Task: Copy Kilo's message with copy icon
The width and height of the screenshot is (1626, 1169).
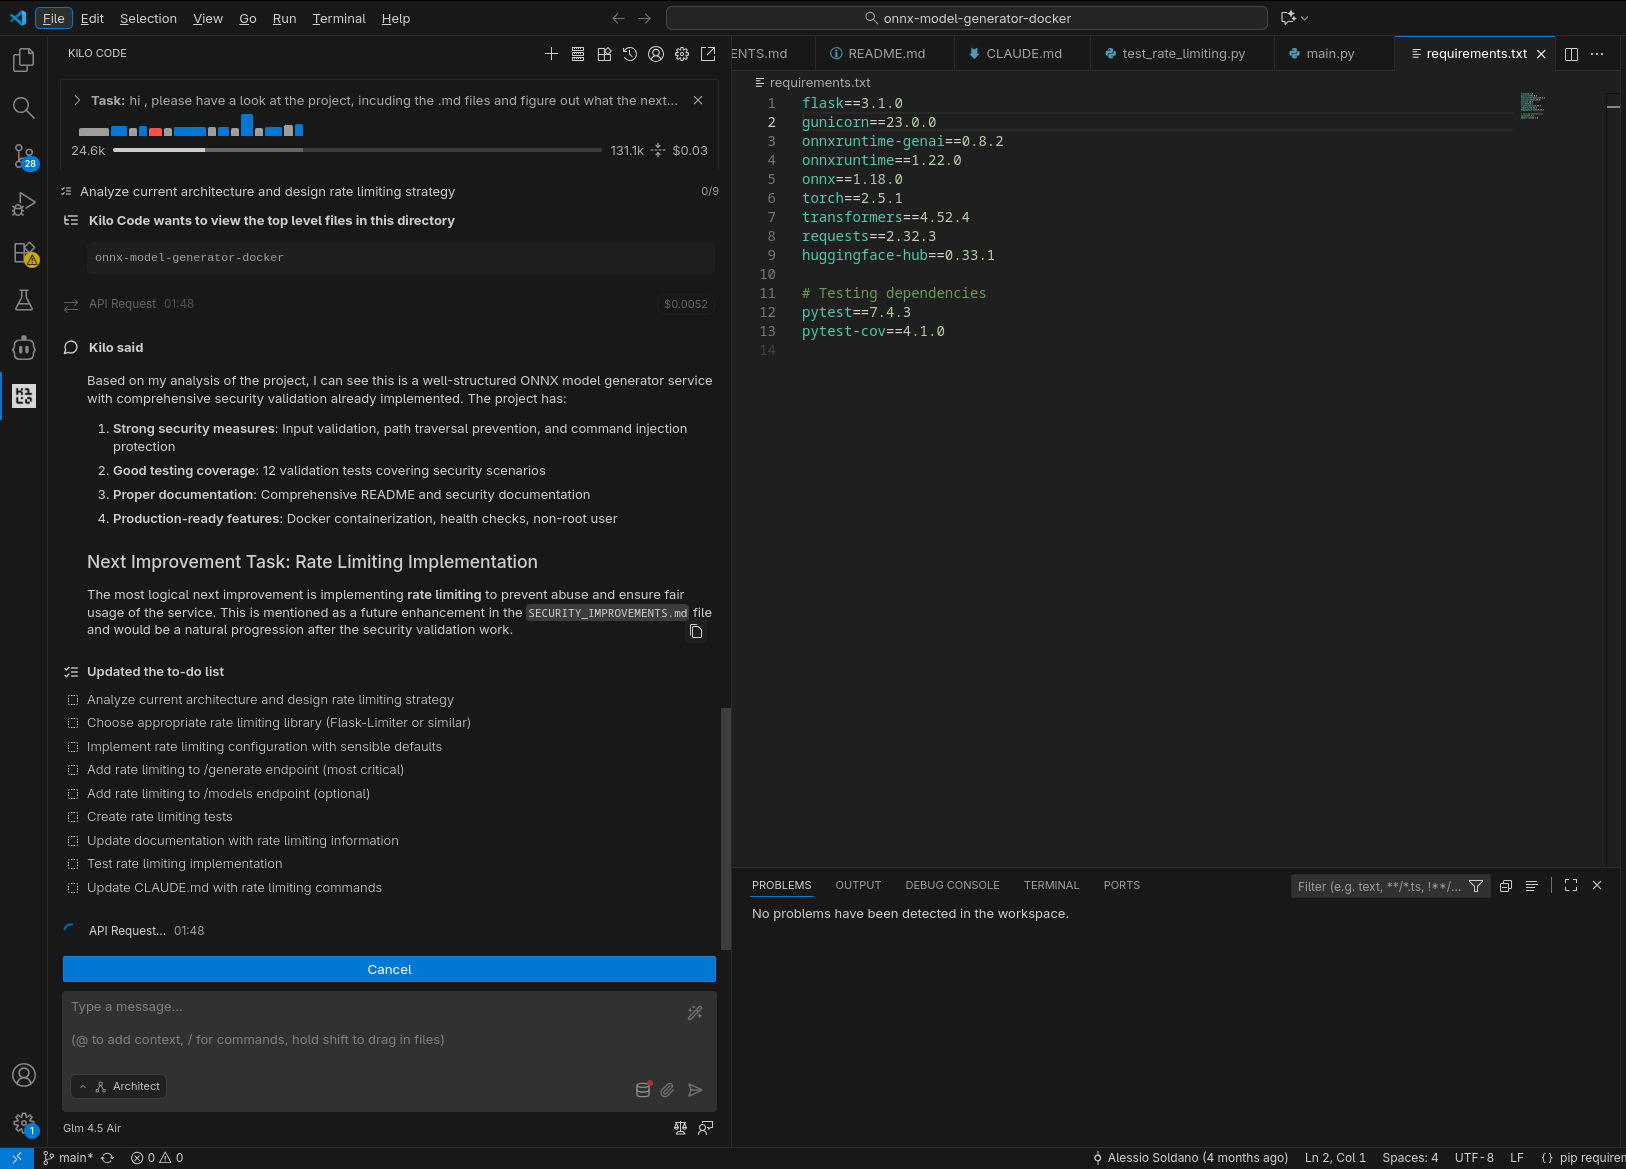Action: click(696, 632)
